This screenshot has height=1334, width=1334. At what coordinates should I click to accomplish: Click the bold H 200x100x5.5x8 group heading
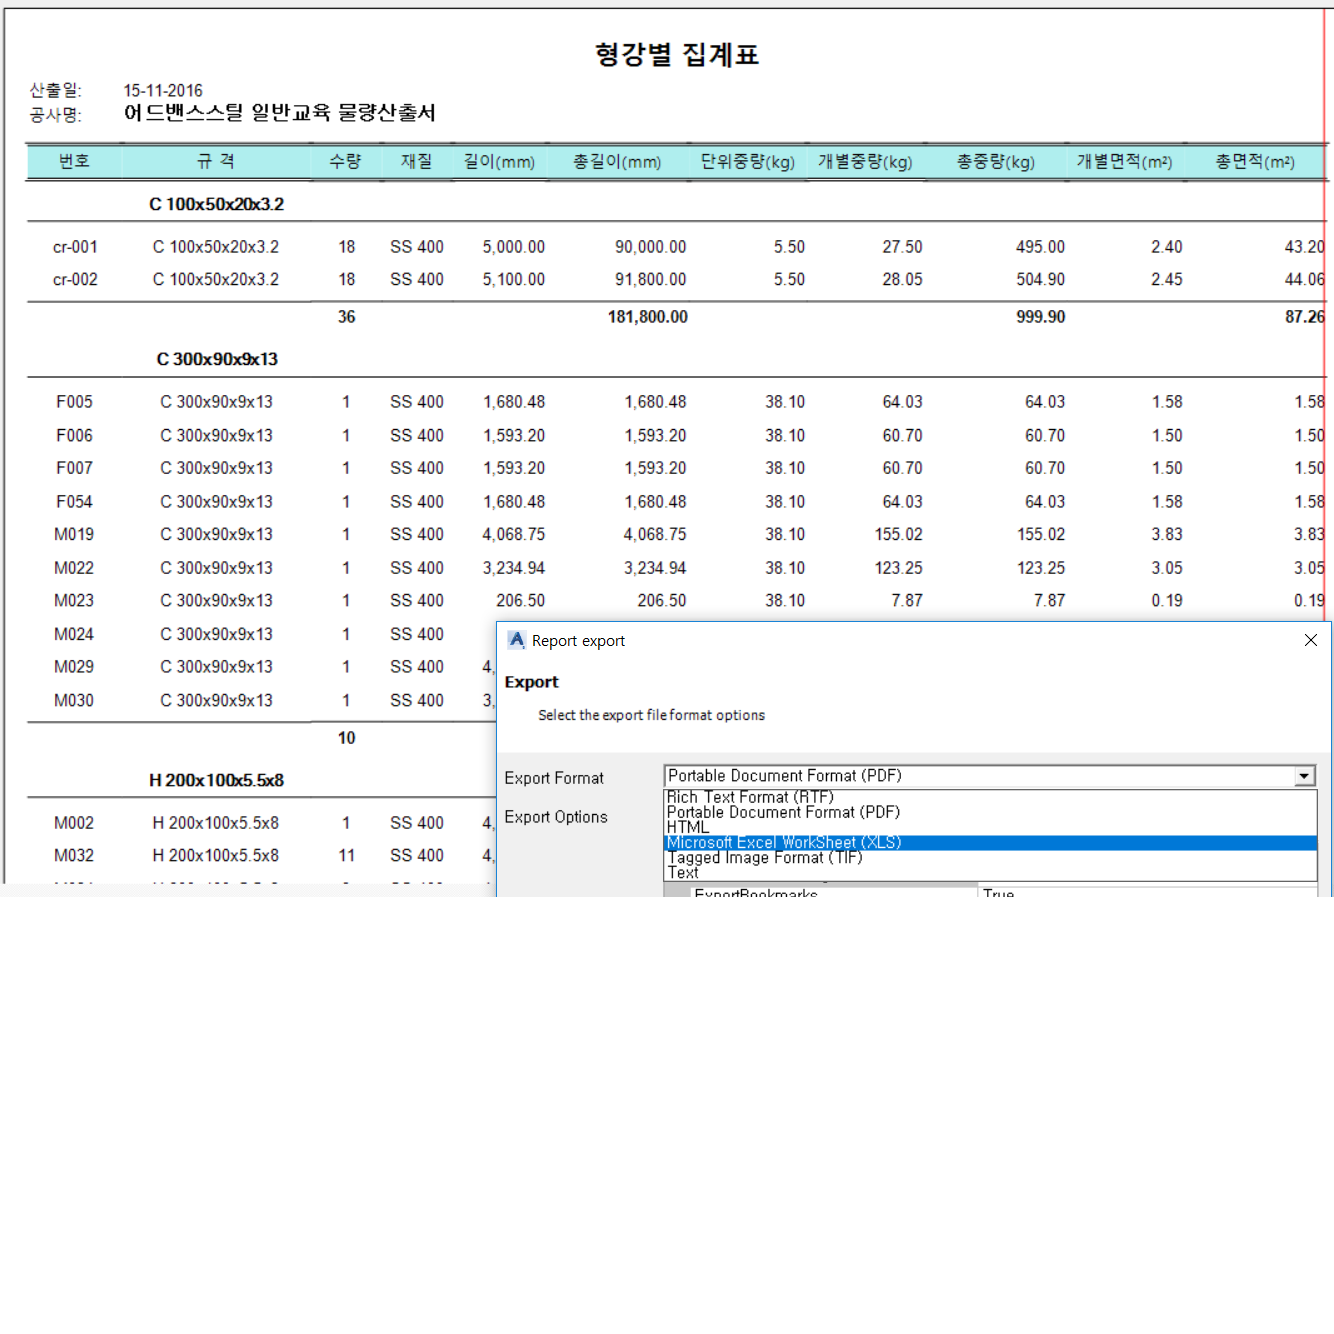click(217, 780)
